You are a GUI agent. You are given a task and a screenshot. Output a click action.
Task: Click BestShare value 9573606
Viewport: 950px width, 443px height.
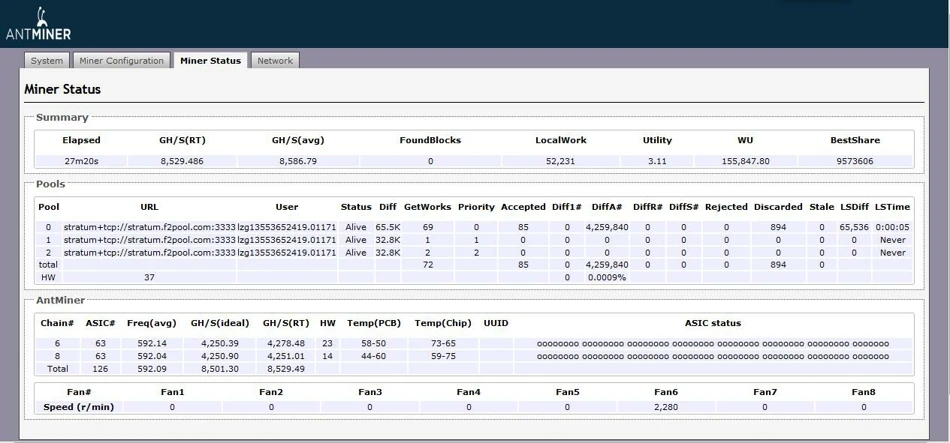[x=855, y=161]
